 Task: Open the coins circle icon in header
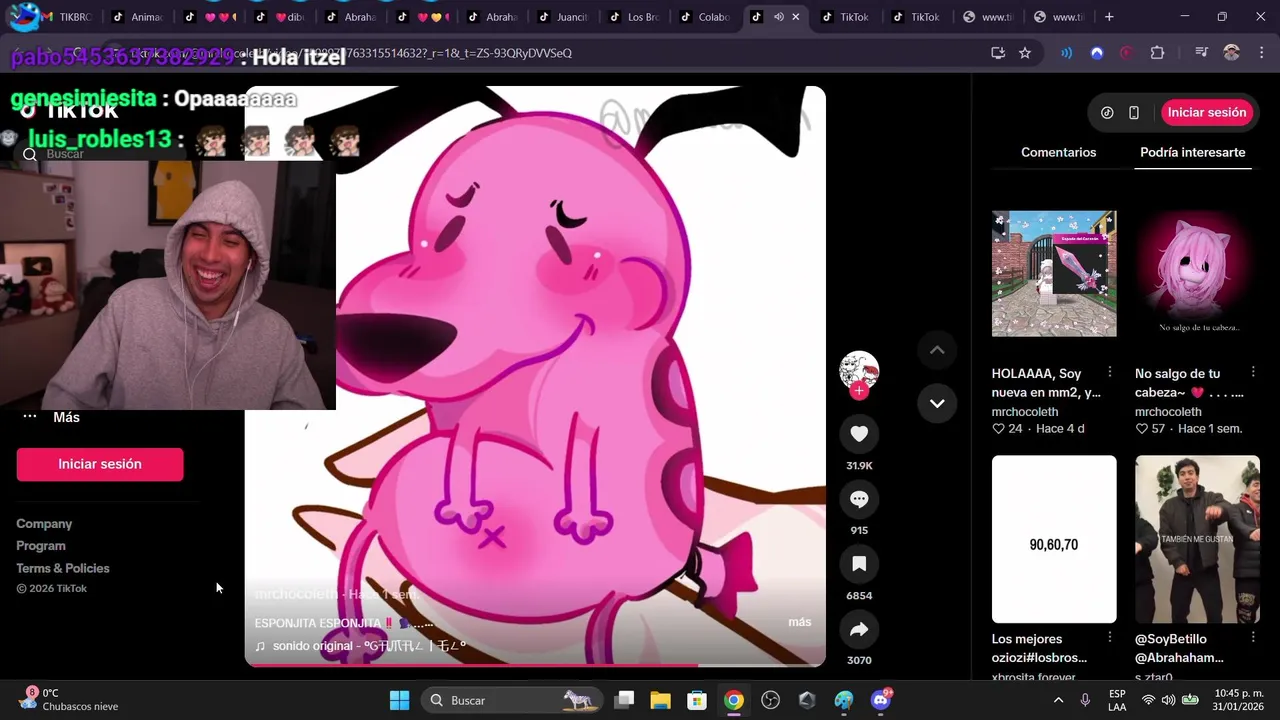pos(1107,113)
